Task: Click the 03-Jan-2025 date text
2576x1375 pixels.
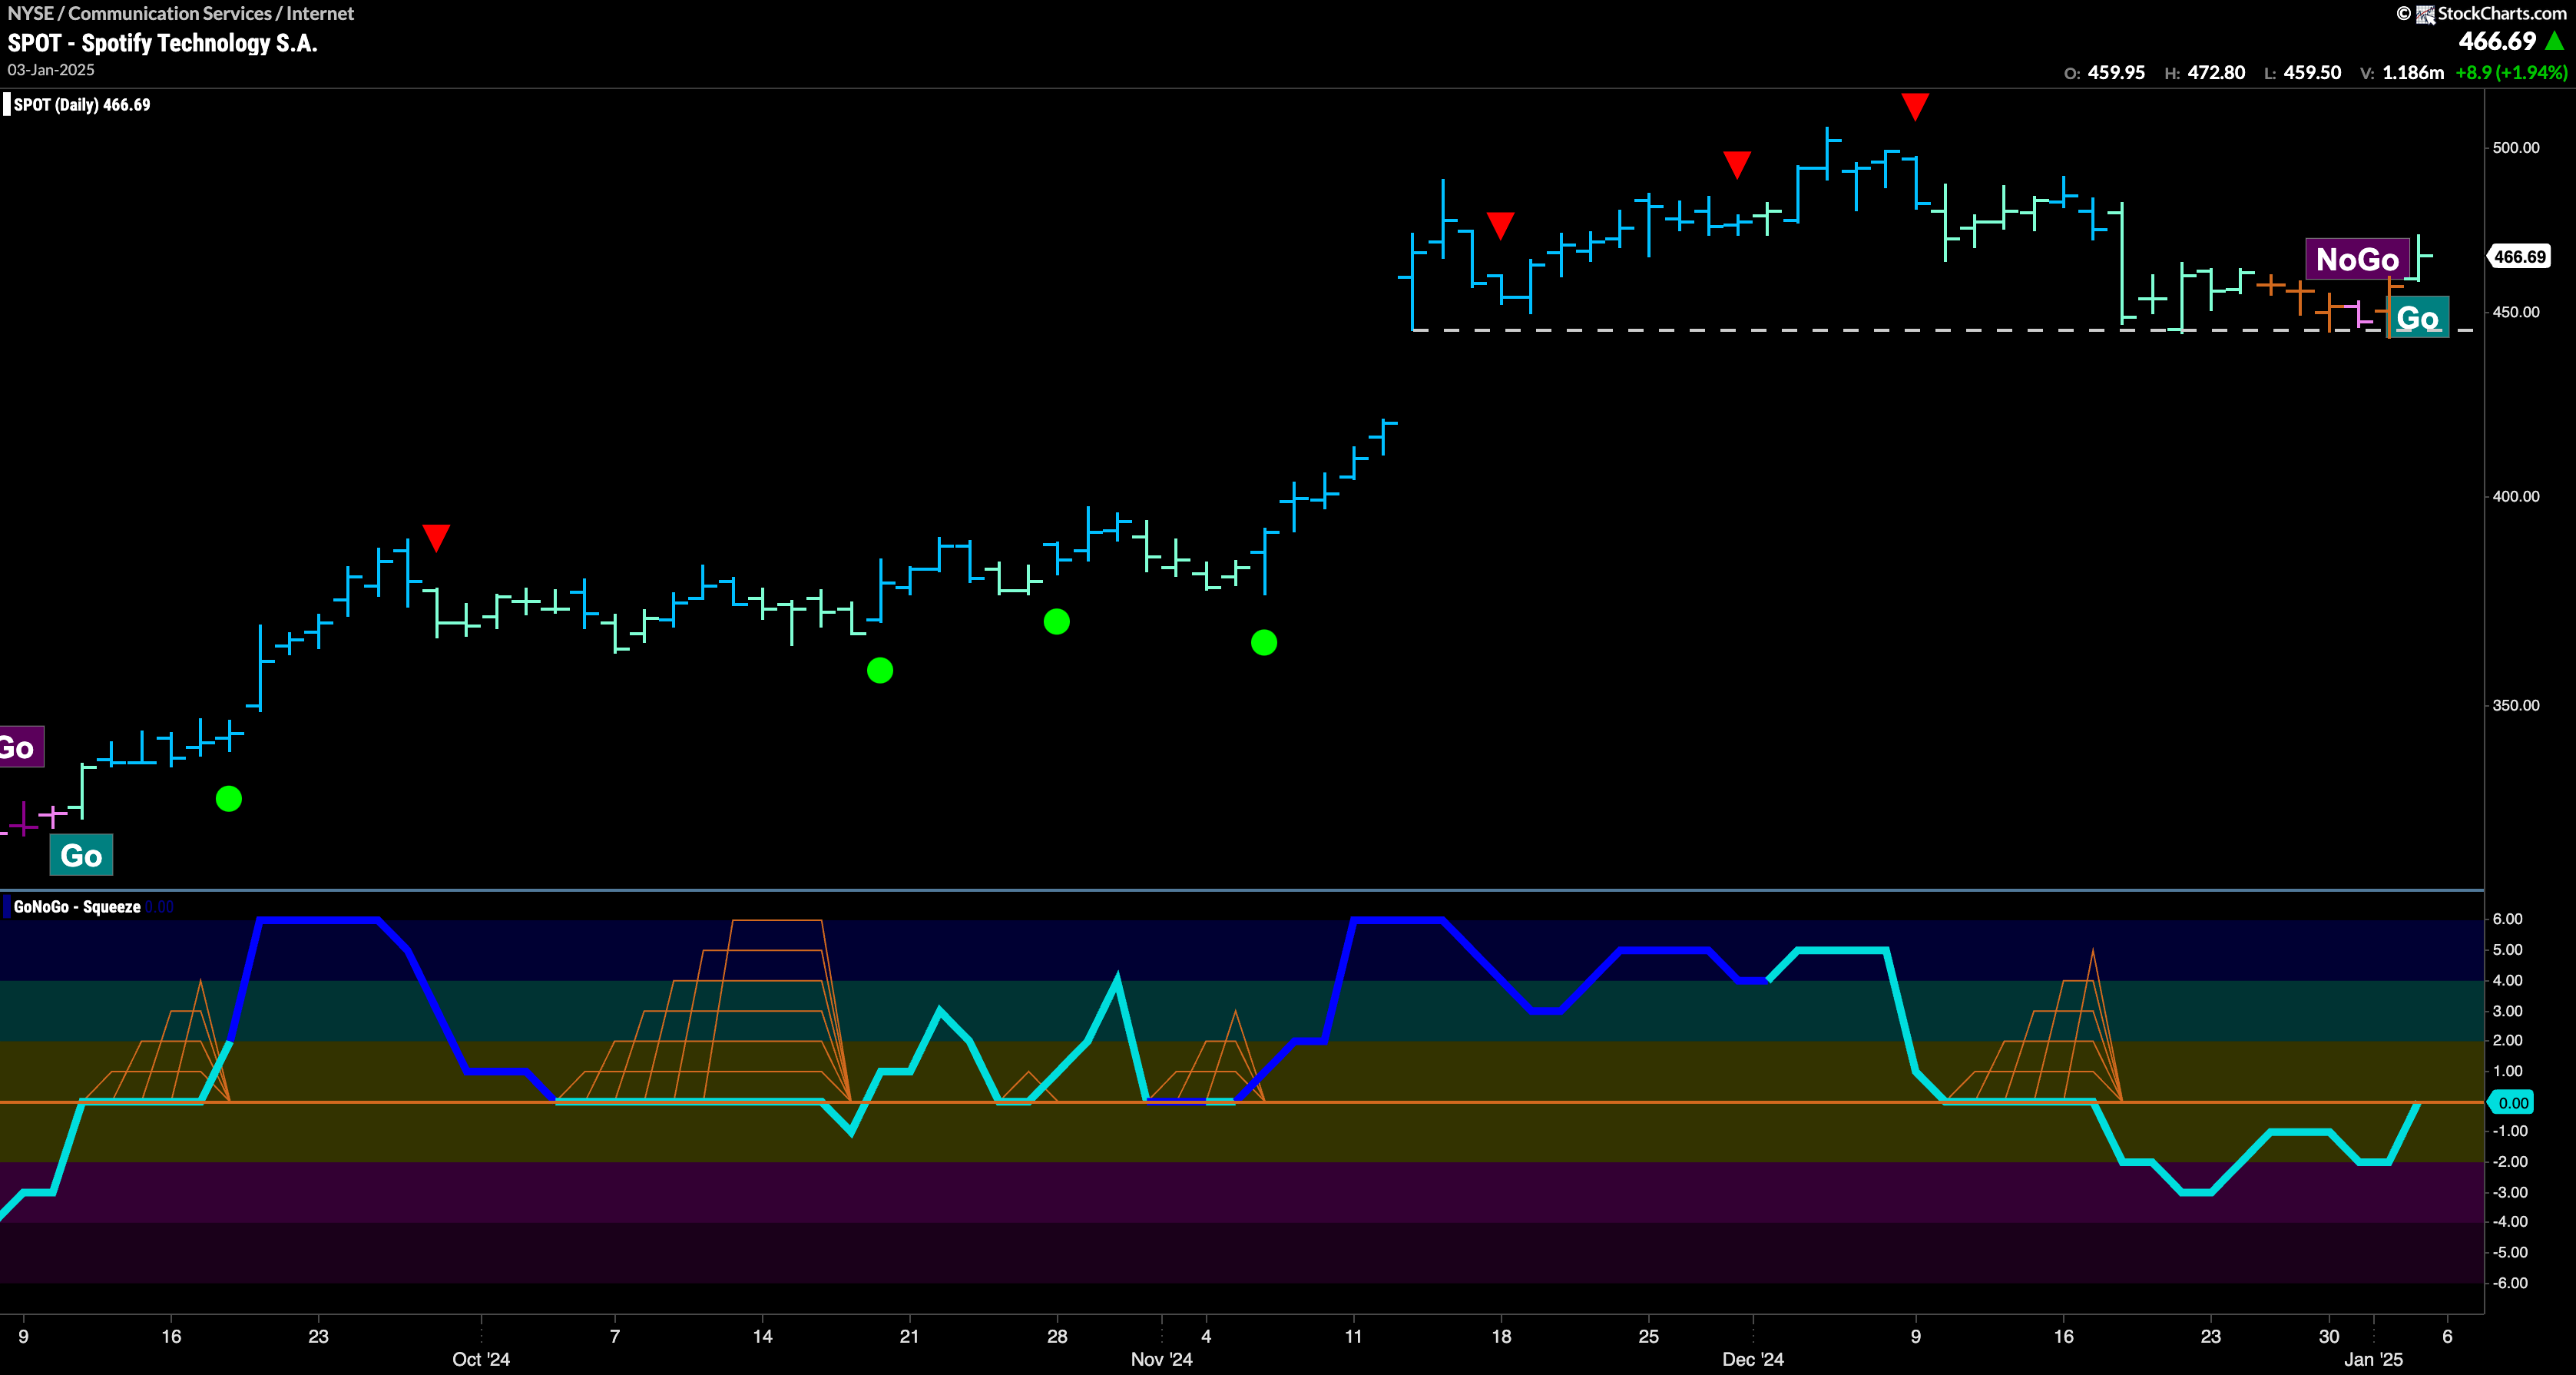Action: click(51, 70)
